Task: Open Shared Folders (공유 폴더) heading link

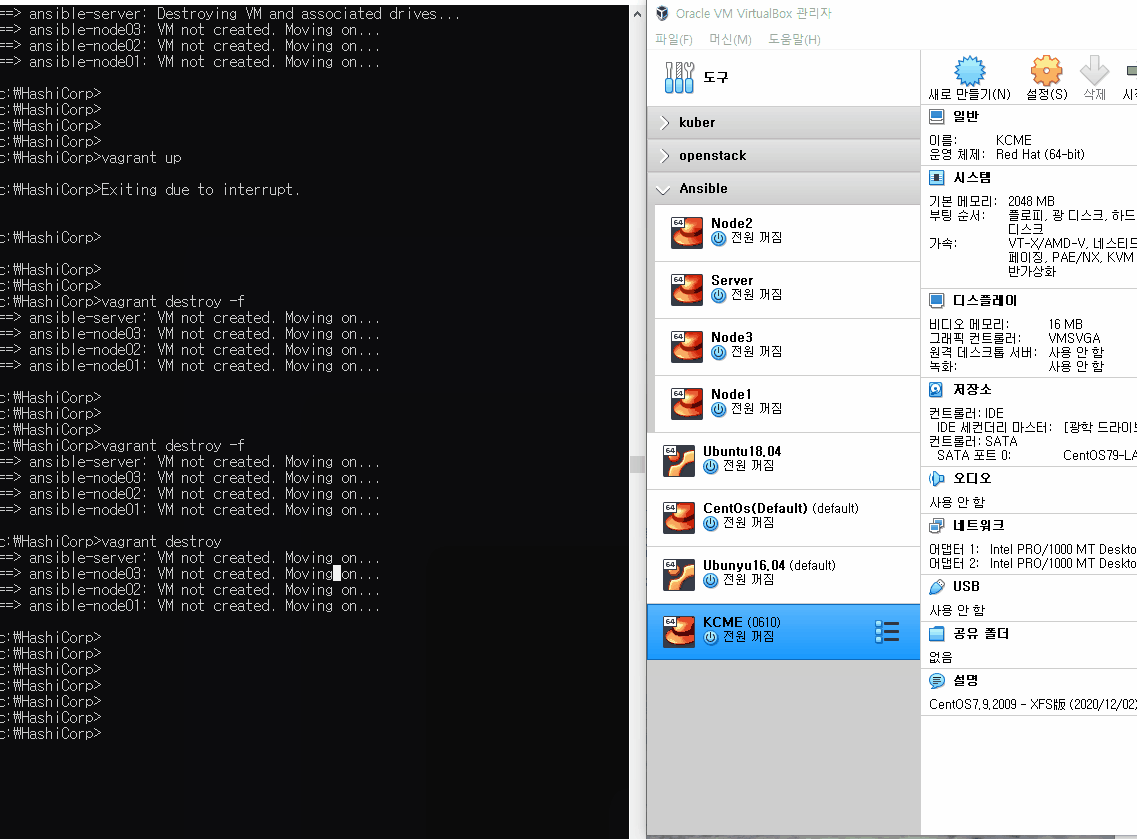Action: tap(980, 634)
